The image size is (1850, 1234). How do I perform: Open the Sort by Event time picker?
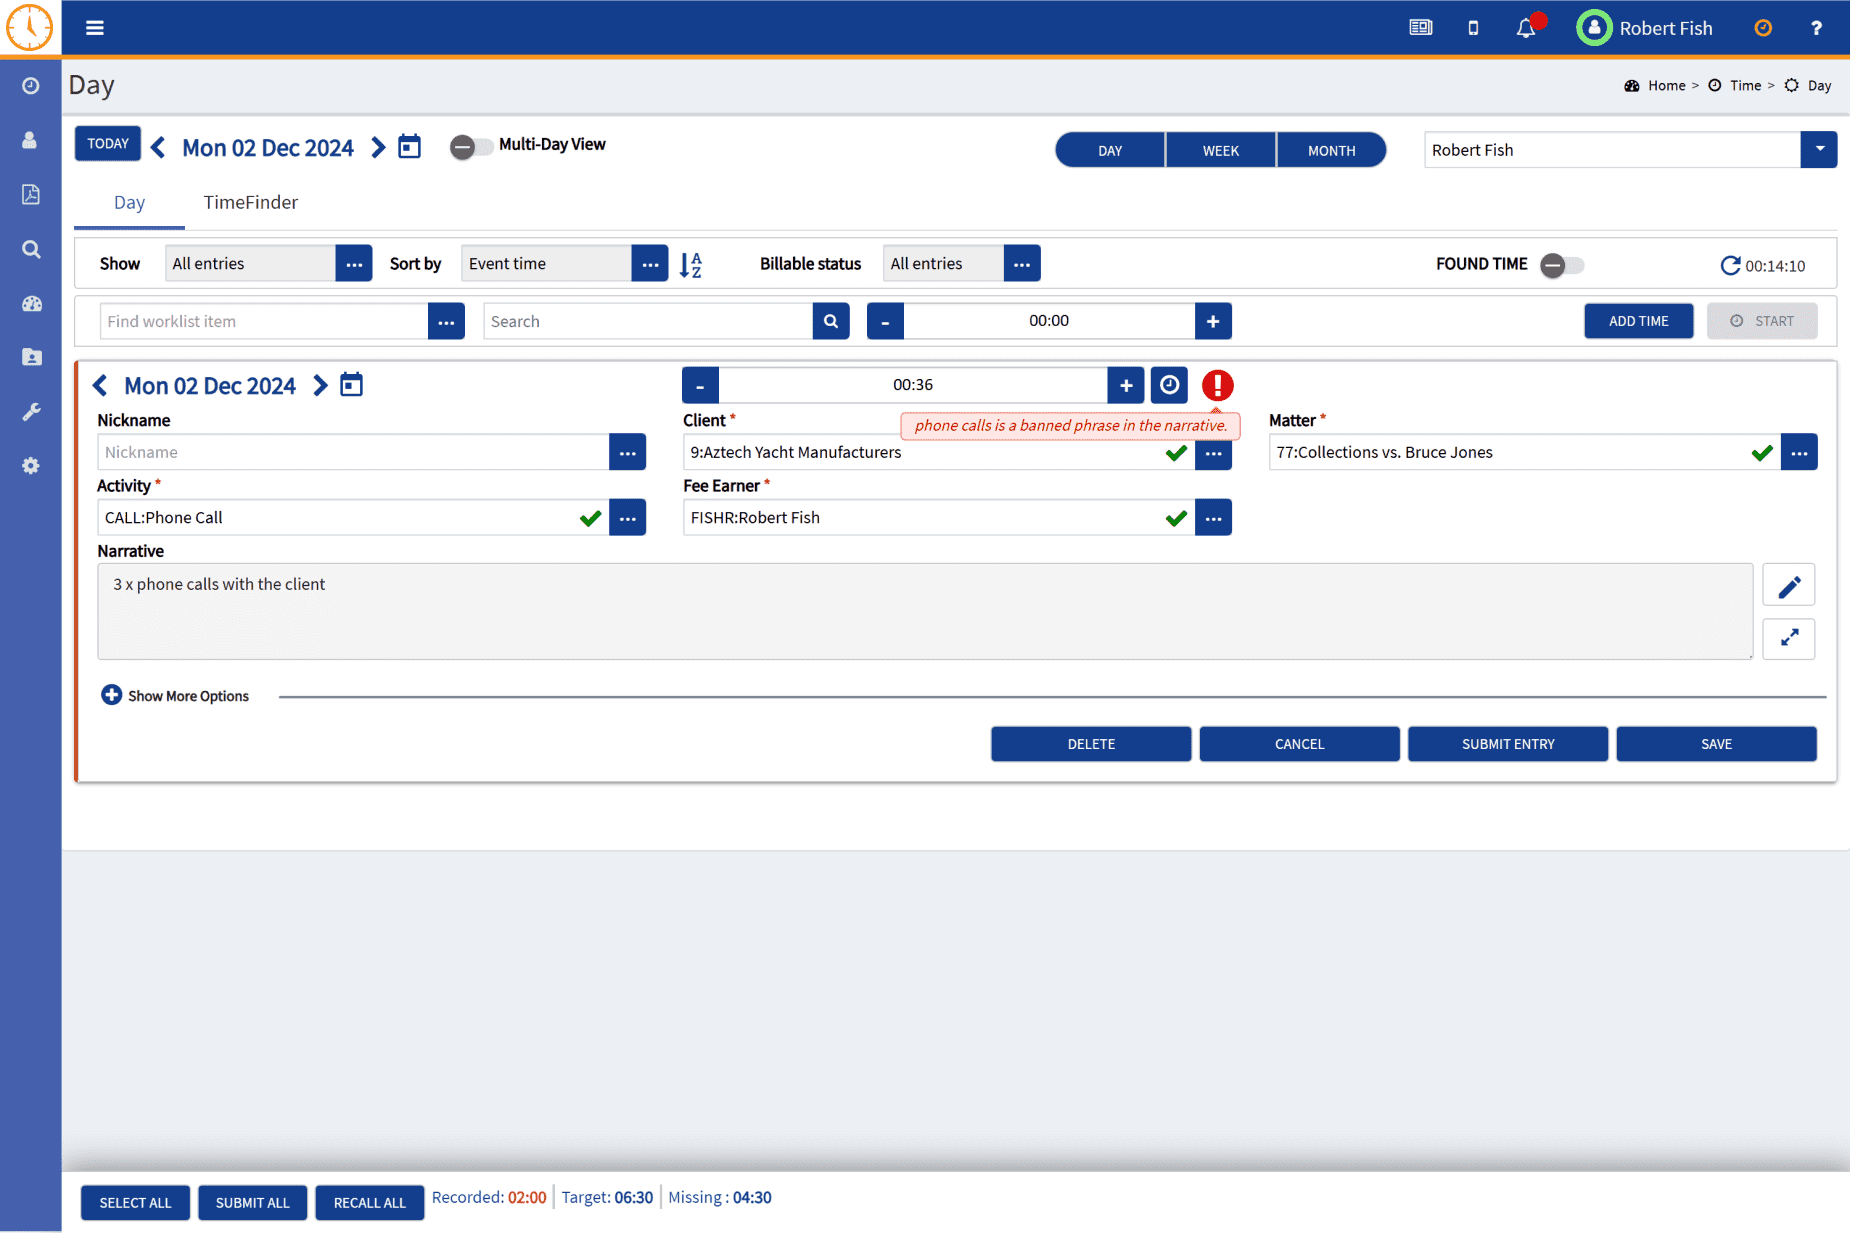click(x=650, y=264)
